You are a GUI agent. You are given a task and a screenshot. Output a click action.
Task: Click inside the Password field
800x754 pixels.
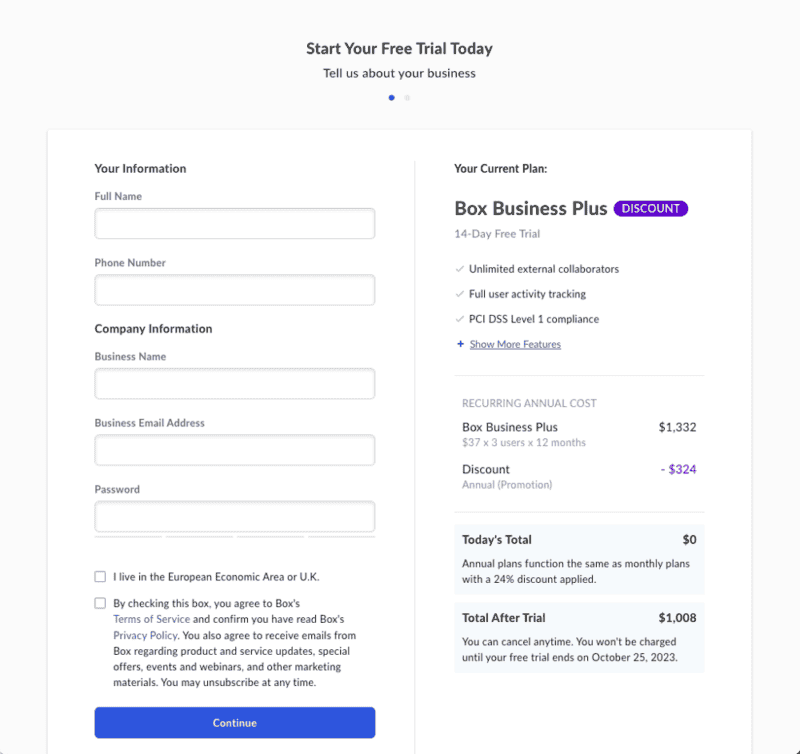point(234,516)
